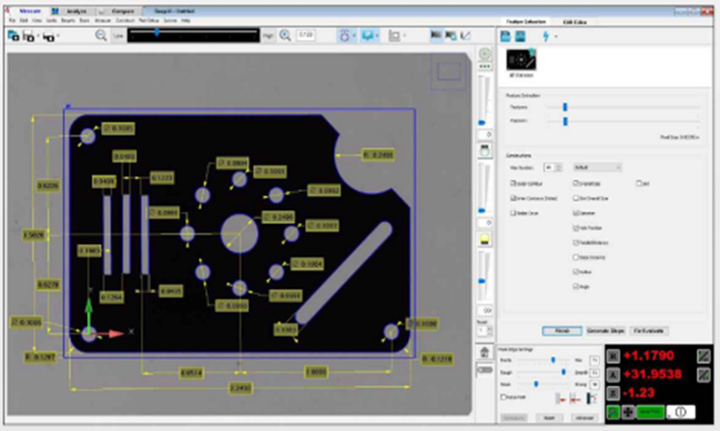Toggle the third left-column checkbox under Constructions
This screenshot has width=720, height=431.
click(x=513, y=213)
